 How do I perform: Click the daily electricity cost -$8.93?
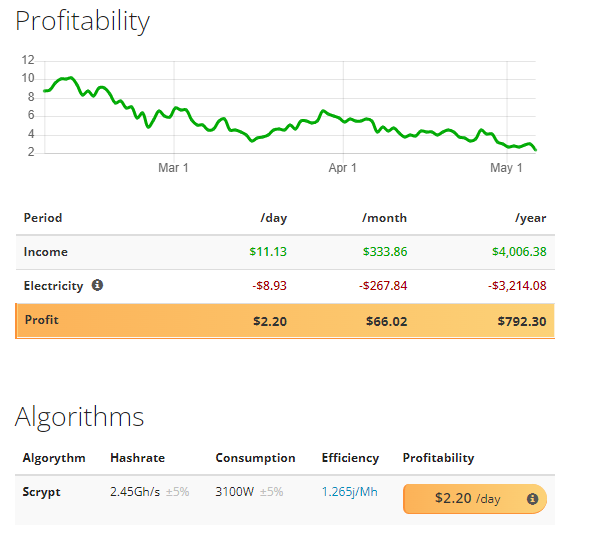[x=269, y=285]
